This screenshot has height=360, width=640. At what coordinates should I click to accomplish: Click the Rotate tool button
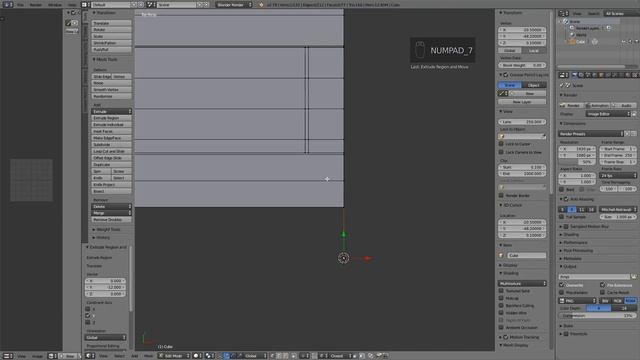pyautogui.click(x=111, y=30)
